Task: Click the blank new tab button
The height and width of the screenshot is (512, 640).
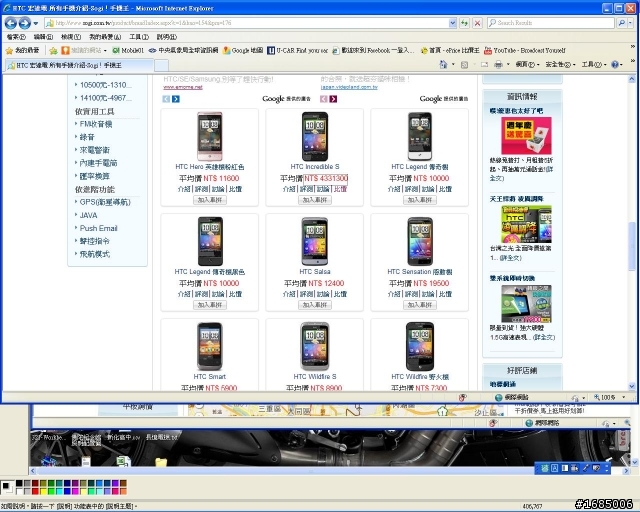Action: tap(162, 65)
